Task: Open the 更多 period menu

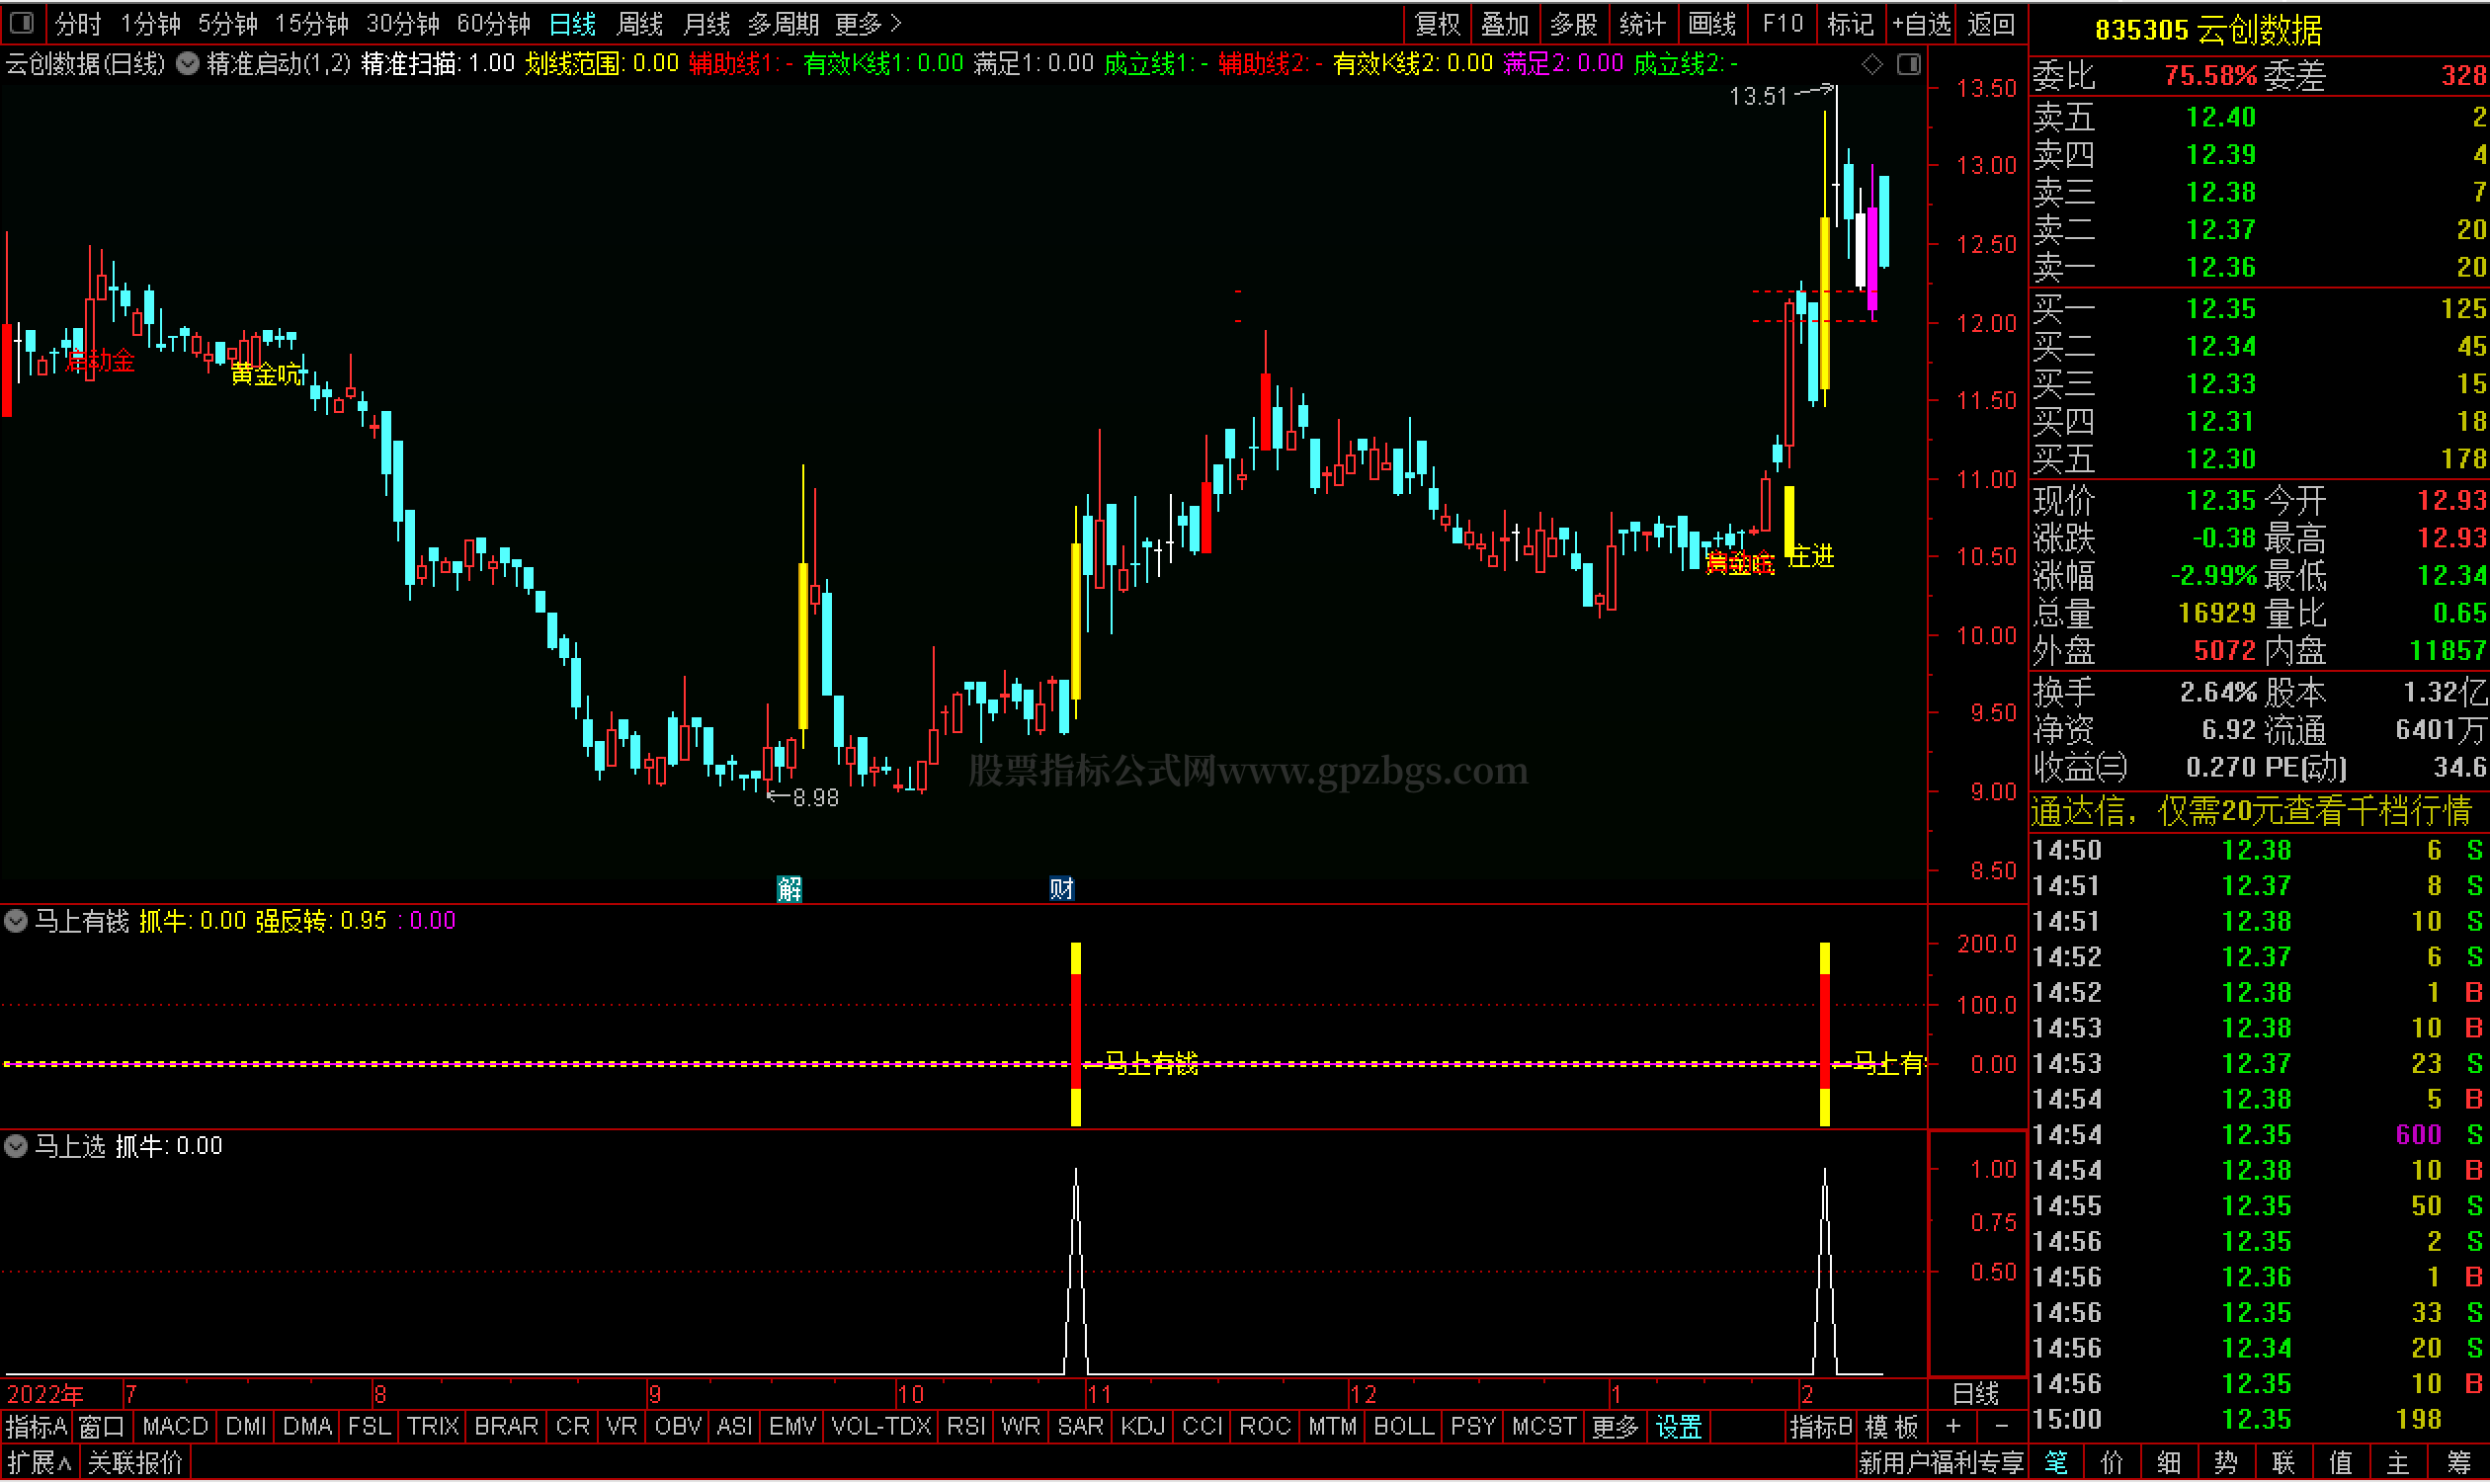Action: pyautogui.click(x=867, y=23)
